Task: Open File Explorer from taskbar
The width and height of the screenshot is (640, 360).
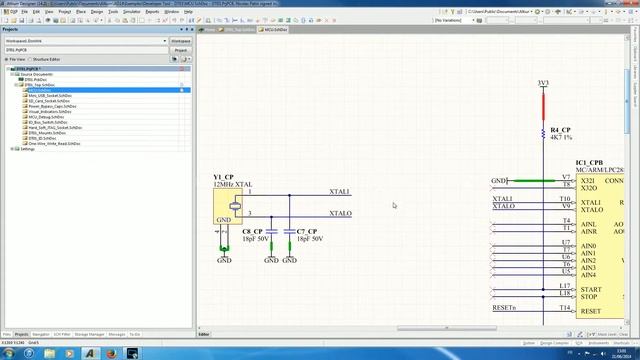Action: (x=49, y=353)
